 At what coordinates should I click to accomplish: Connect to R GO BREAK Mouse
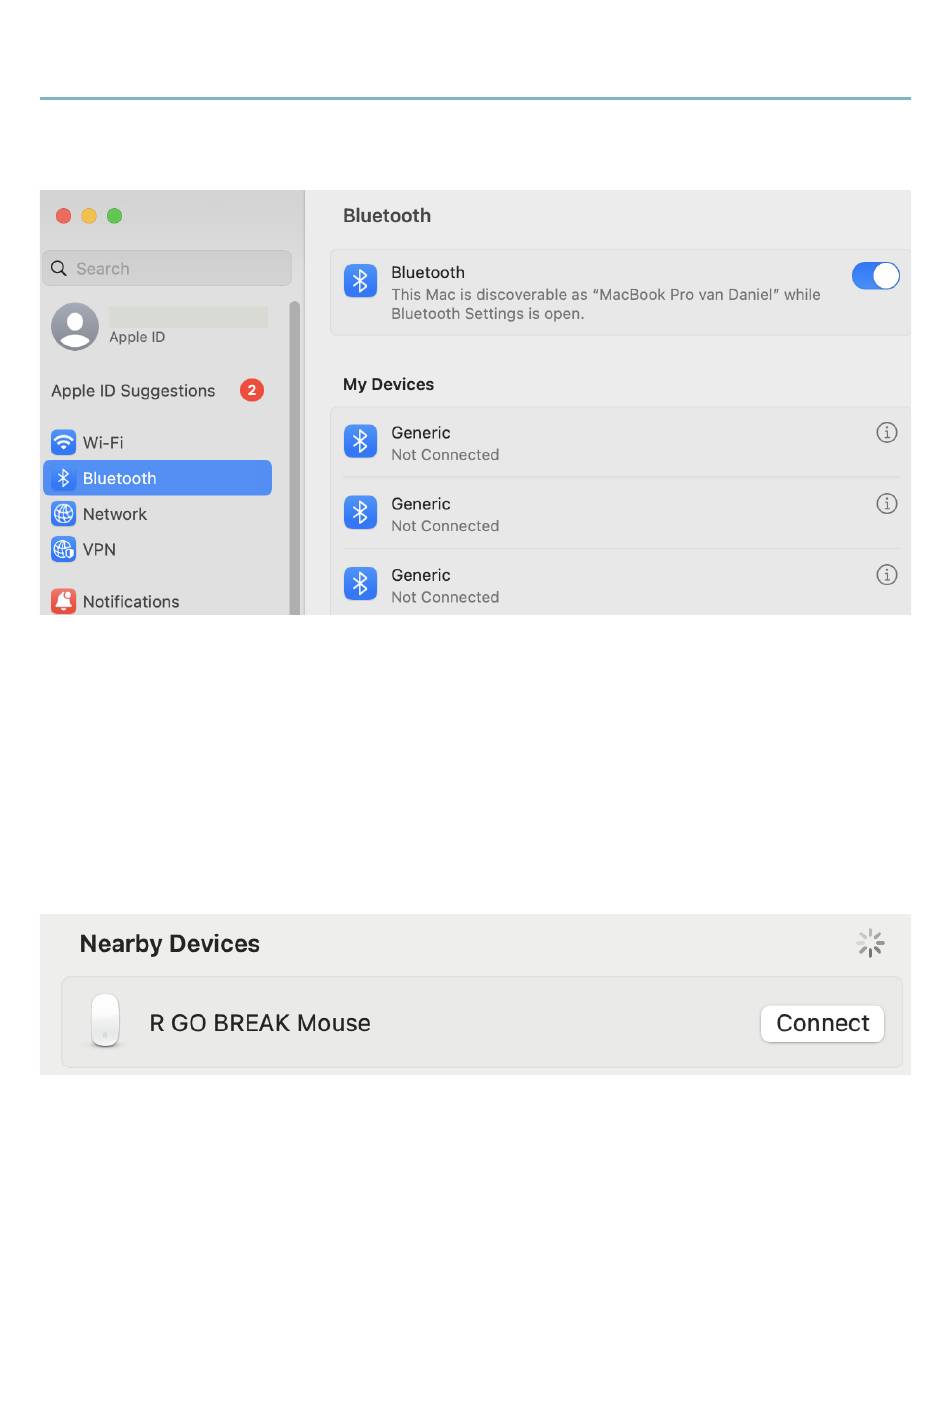(x=822, y=1023)
